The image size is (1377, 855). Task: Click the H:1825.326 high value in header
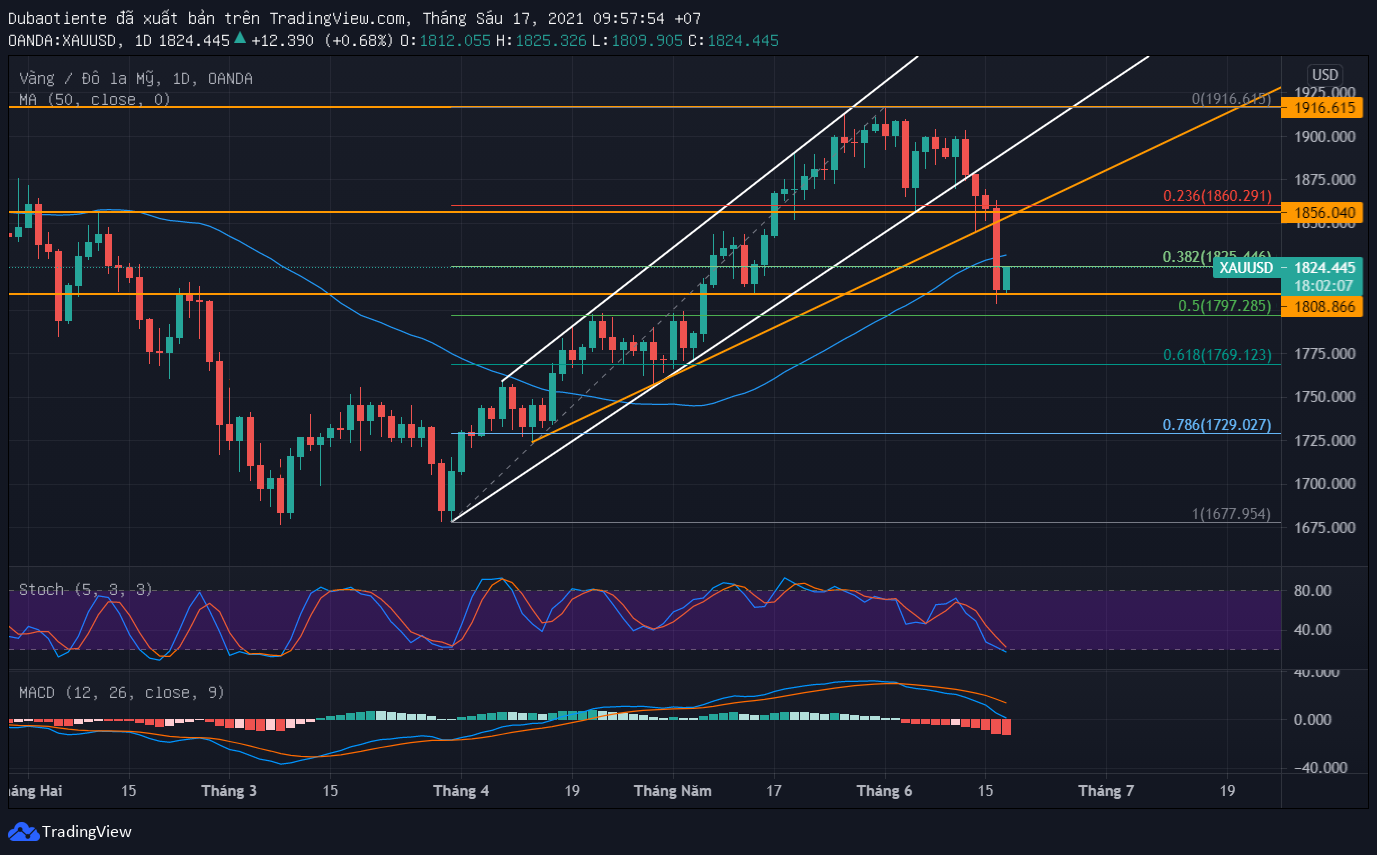541,41
